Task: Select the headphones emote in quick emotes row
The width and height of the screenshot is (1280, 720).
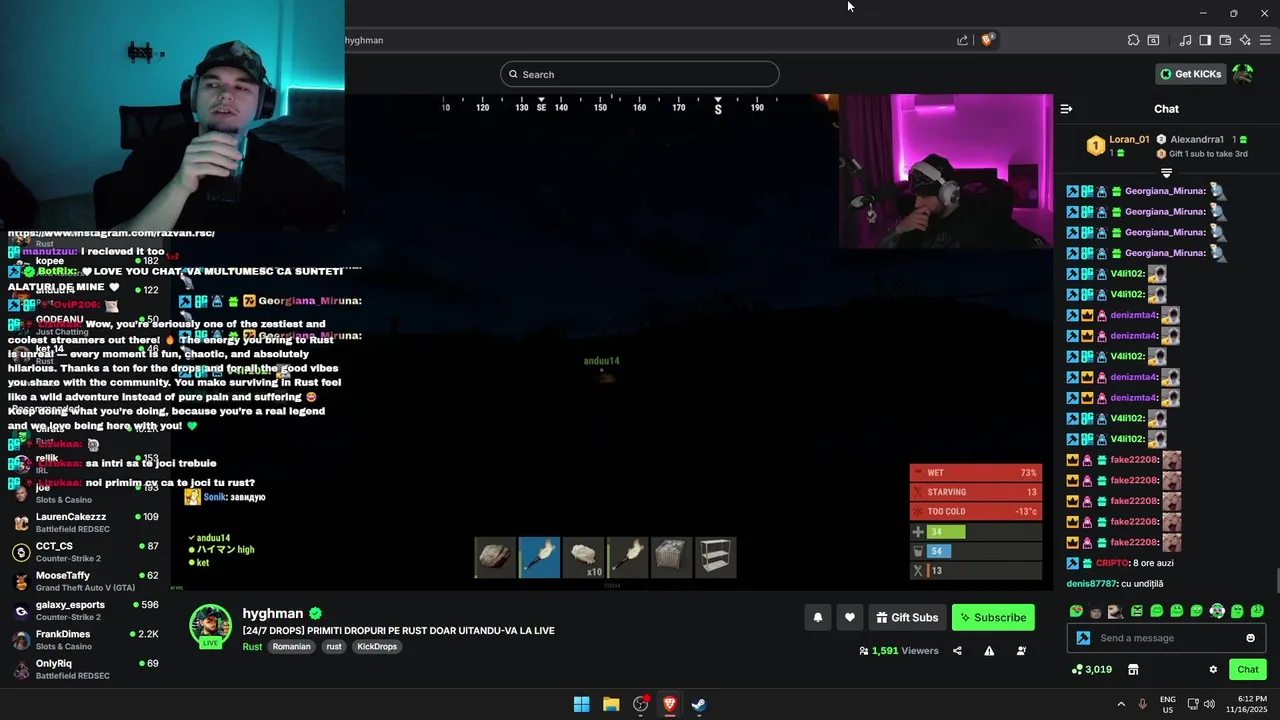Action: pyautogui.click(x=1217, y=611)
